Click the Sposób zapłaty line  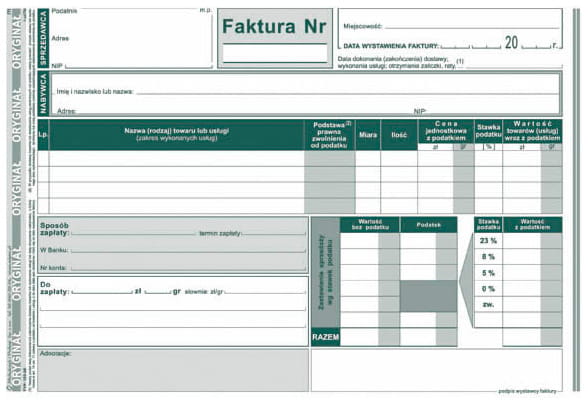pos(134,232)
